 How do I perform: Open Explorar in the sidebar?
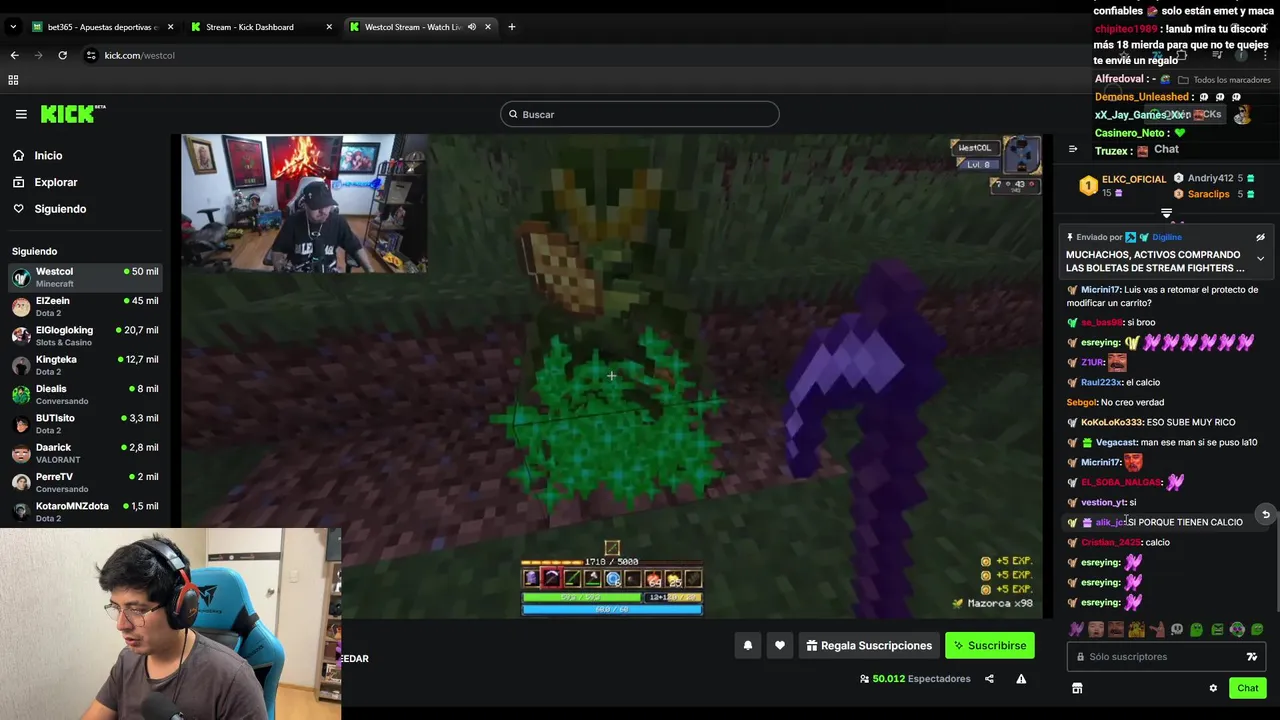click(x=55, y=182)
